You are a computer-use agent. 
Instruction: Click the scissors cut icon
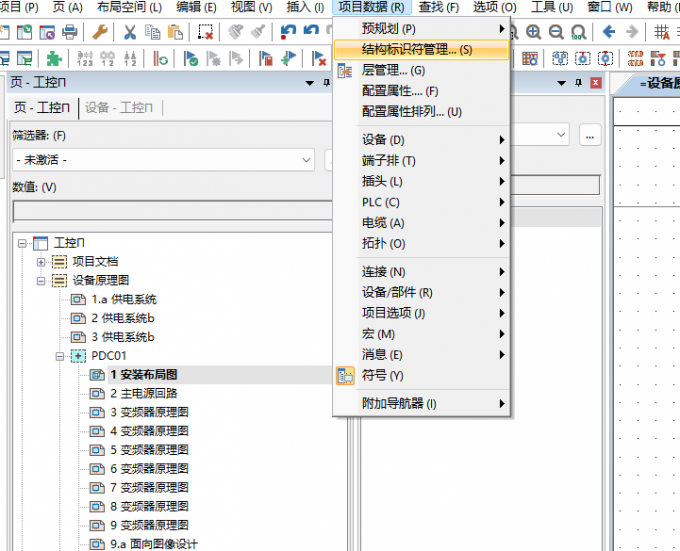pos(130,32)
